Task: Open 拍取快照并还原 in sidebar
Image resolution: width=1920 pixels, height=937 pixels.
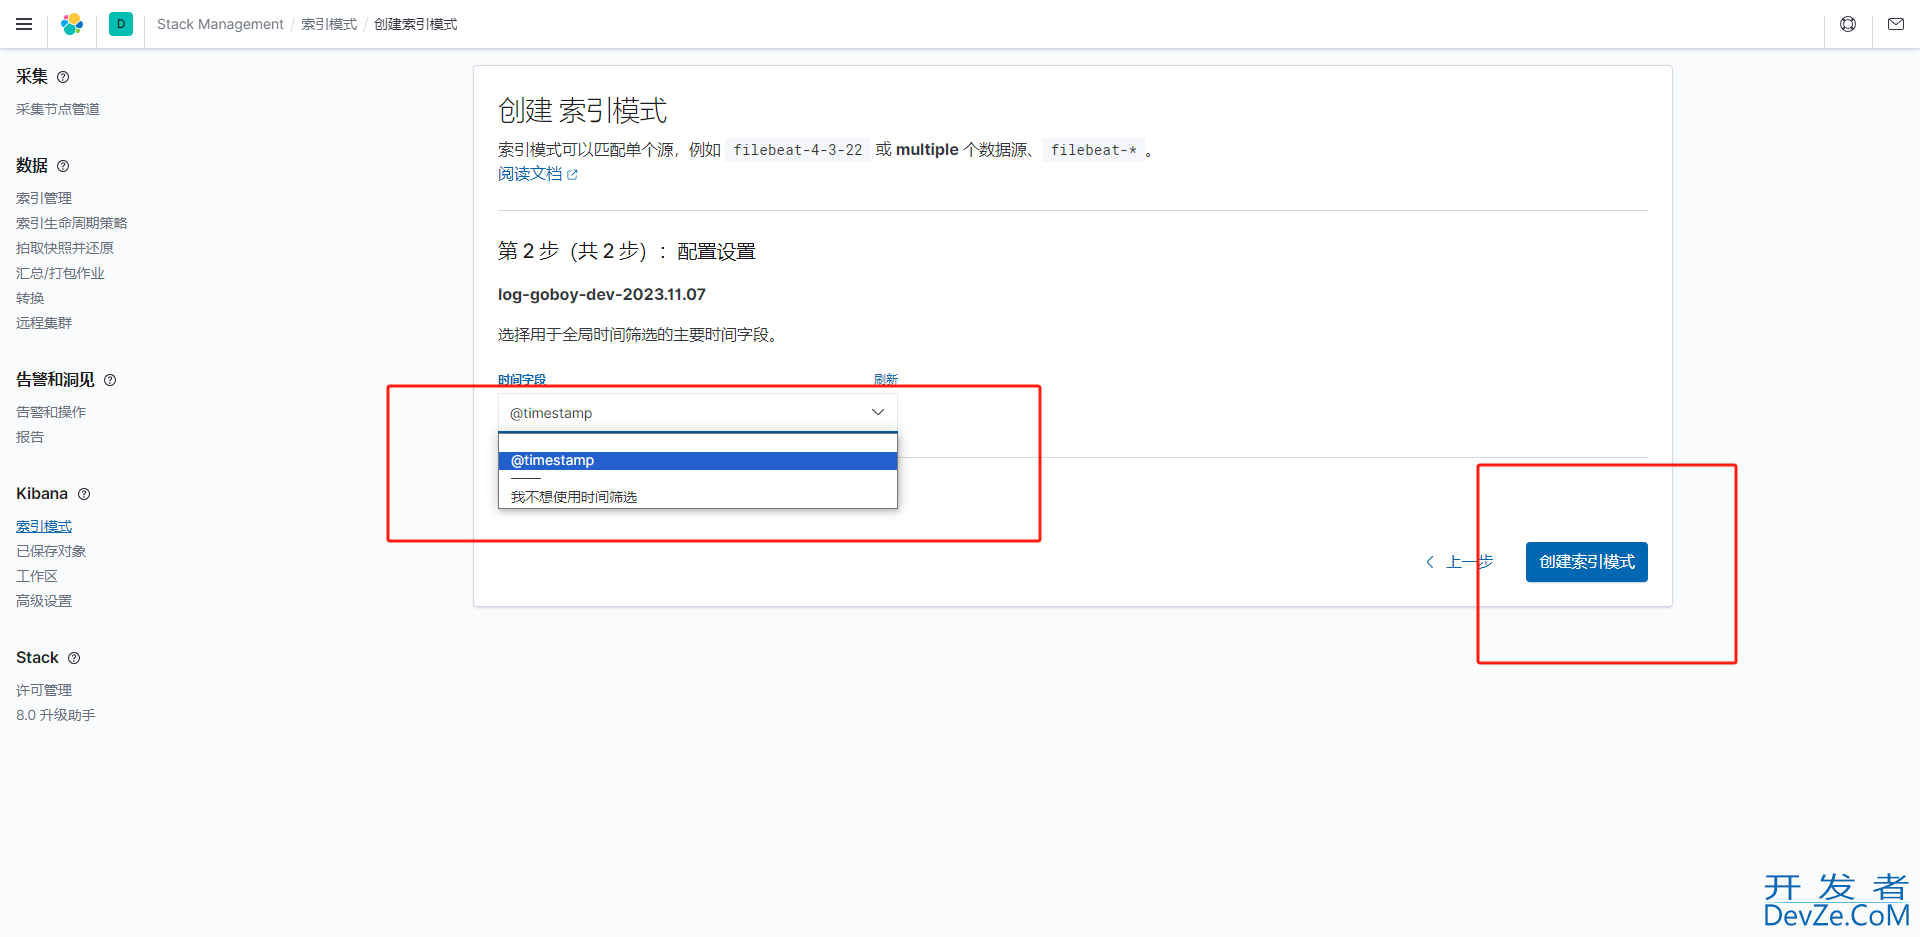Action: 65,248
